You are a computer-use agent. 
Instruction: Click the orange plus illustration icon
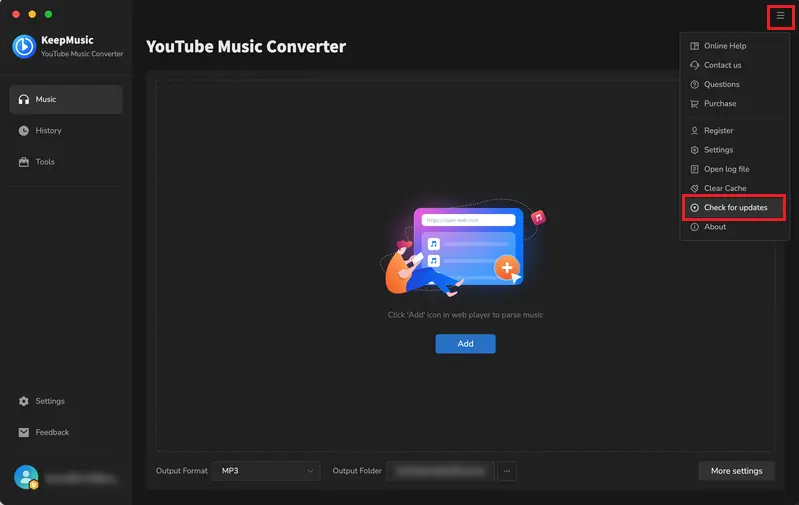[507, 268]
